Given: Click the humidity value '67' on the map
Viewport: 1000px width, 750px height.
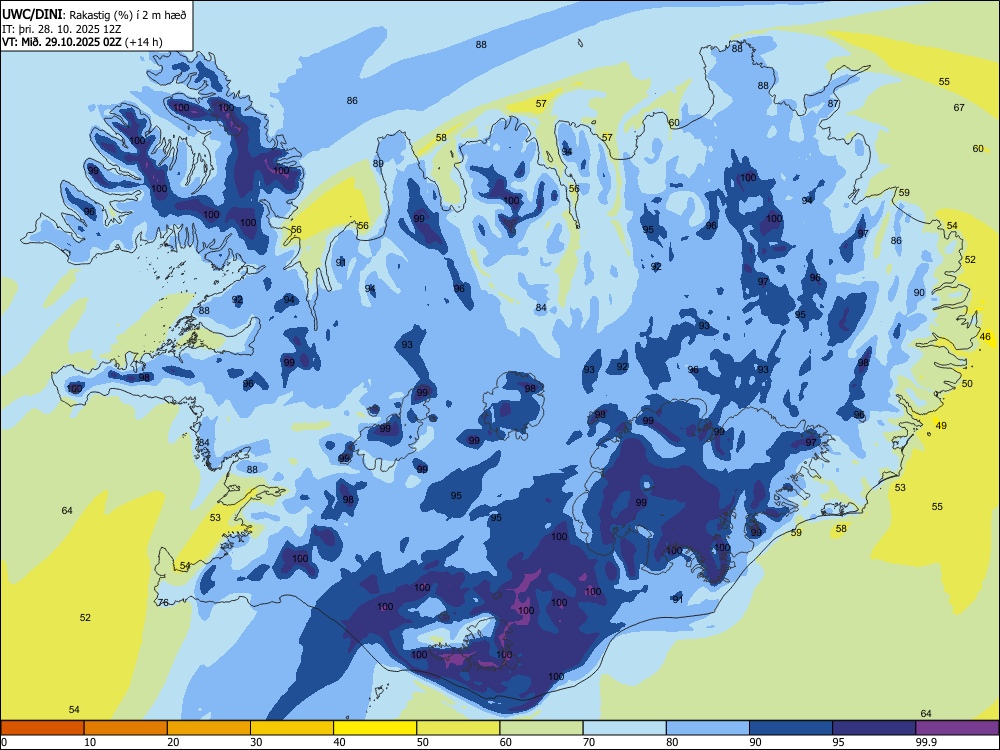Looking at the screenshot, I should point(959,108).
